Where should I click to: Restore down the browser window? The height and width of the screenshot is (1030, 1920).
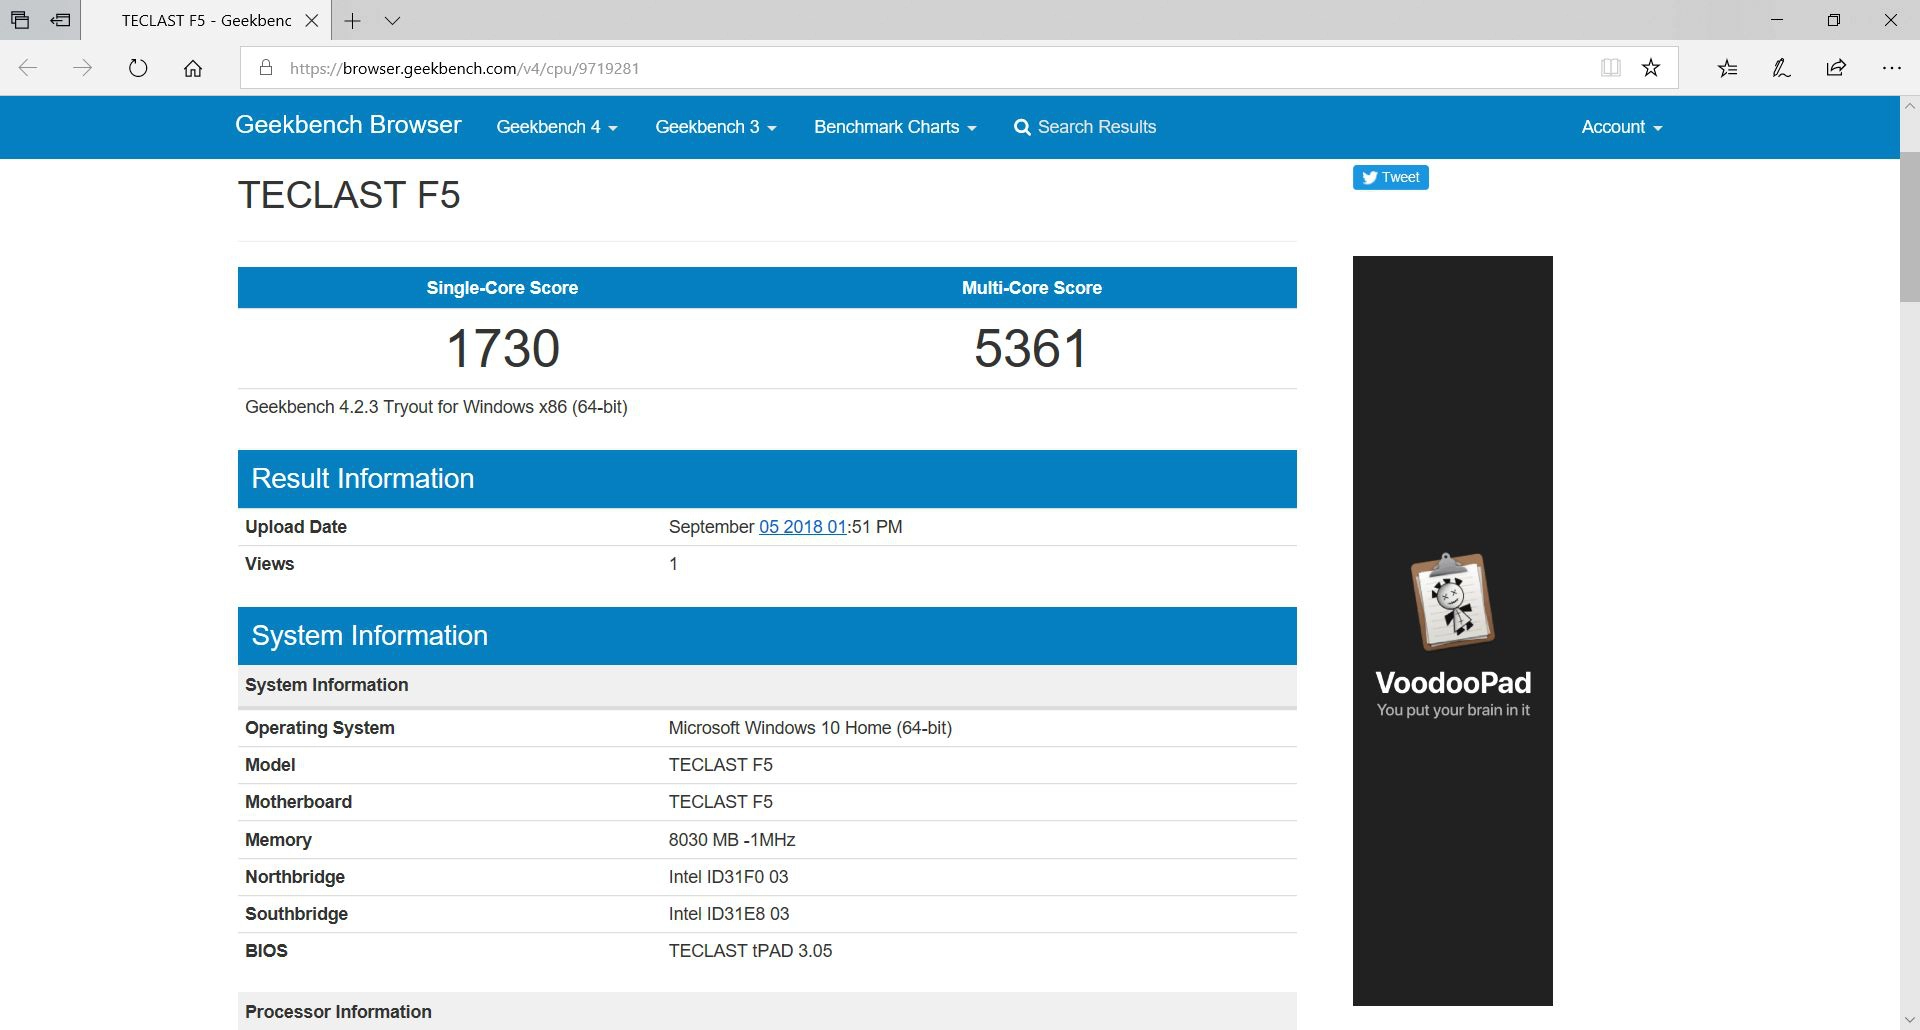(1833, 20)
